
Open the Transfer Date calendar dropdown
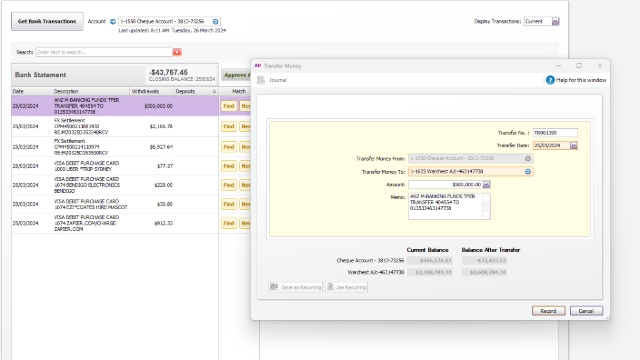pyautogui.click(x=573, y=146)
